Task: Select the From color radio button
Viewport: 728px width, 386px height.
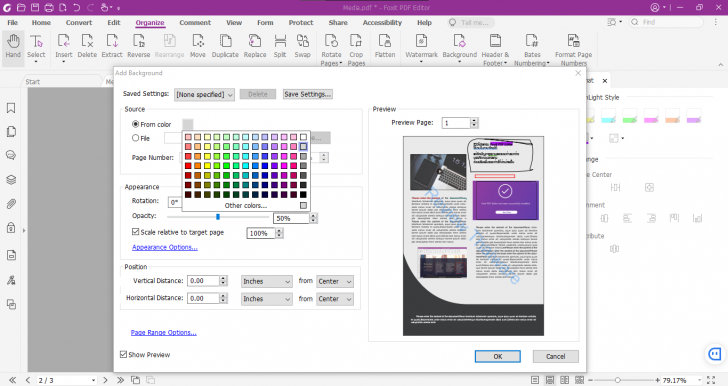Action: (x=136, y=124)
